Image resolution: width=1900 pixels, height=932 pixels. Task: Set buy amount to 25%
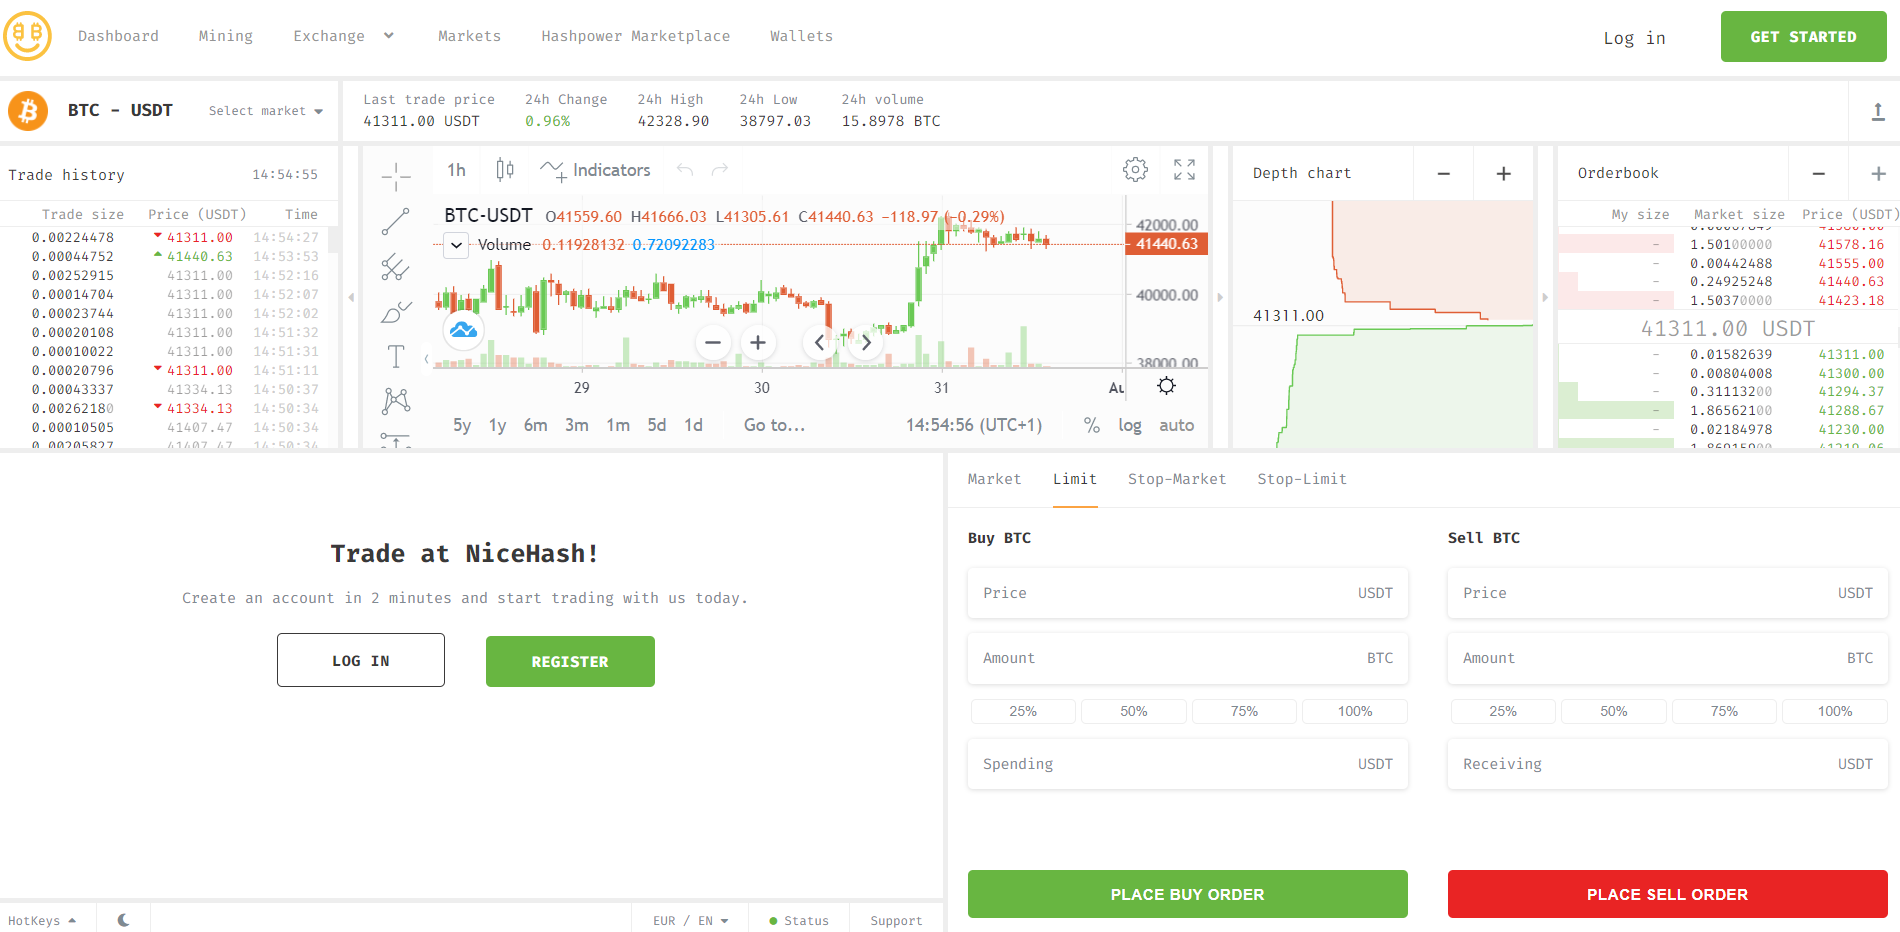[1023, 711]
